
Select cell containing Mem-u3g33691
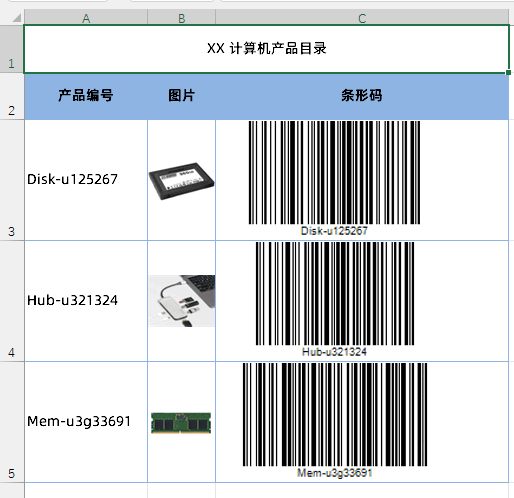pos(86,422)
